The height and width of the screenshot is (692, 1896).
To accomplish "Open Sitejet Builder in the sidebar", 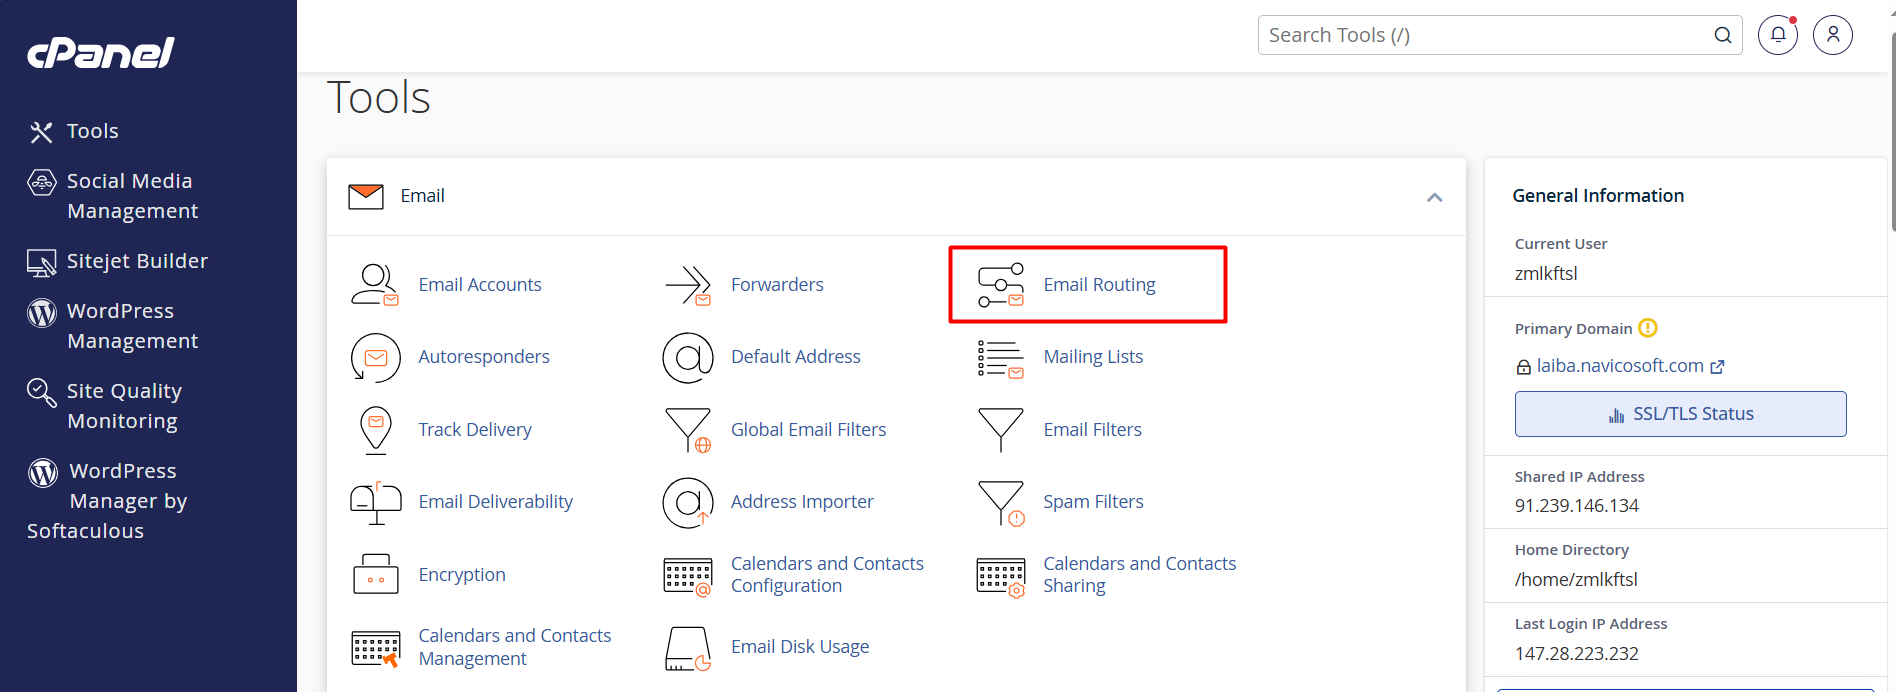I will click(136, 261).
